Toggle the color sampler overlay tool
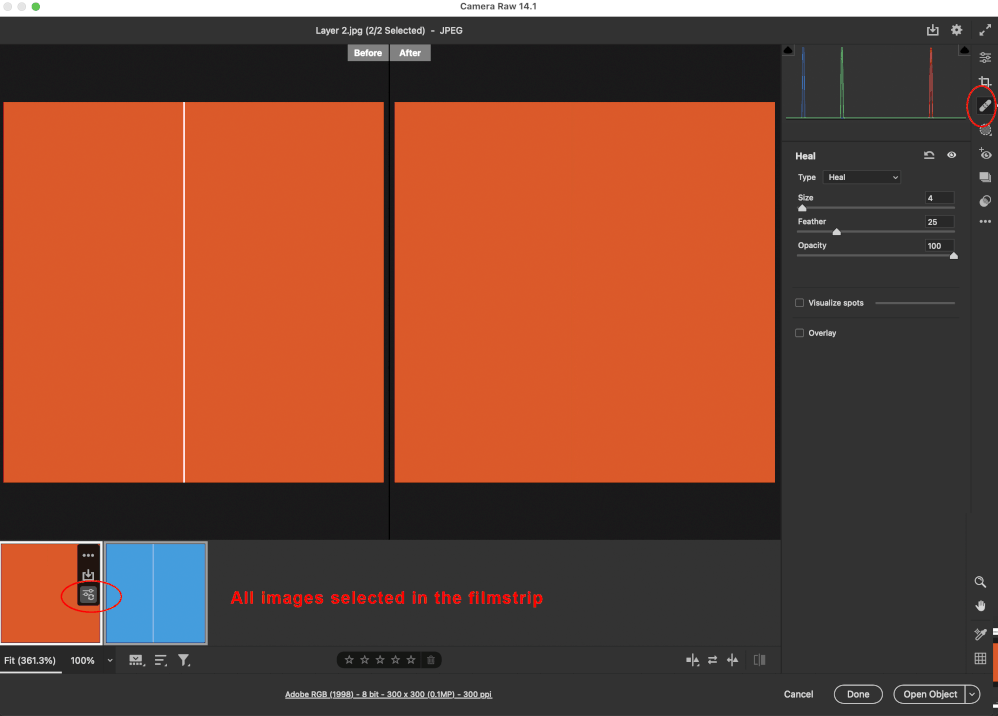The width and height of the screenshot is (998, 716). pyautogui.click(x=980, y=634)
